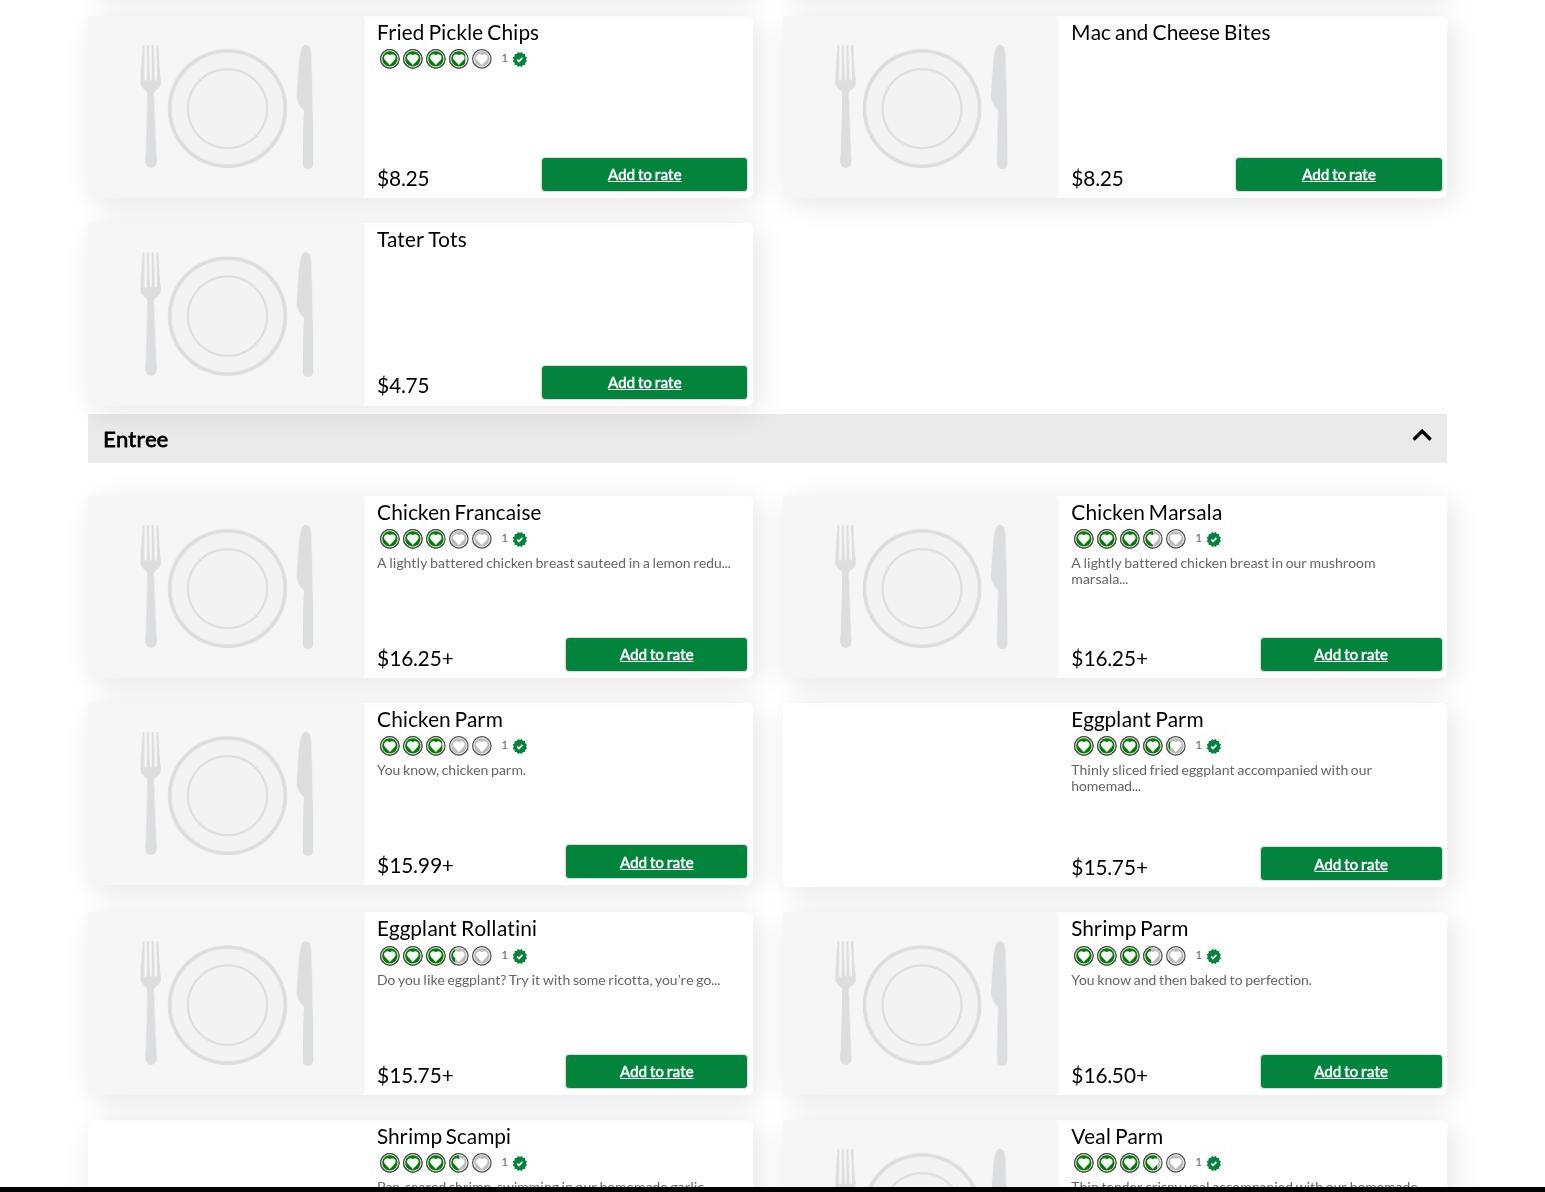Click verified badge on Chicken Parm

[520, 747]
